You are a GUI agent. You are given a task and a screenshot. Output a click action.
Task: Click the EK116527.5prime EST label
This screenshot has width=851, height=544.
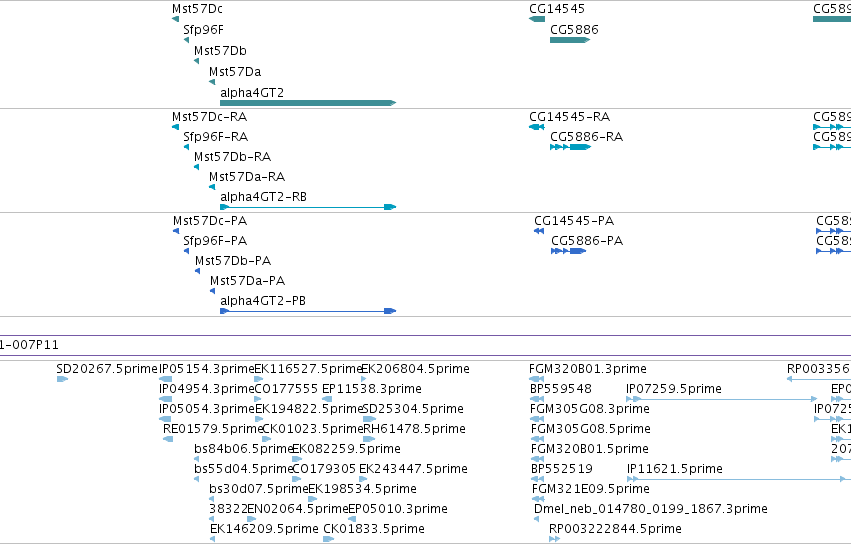308,369
